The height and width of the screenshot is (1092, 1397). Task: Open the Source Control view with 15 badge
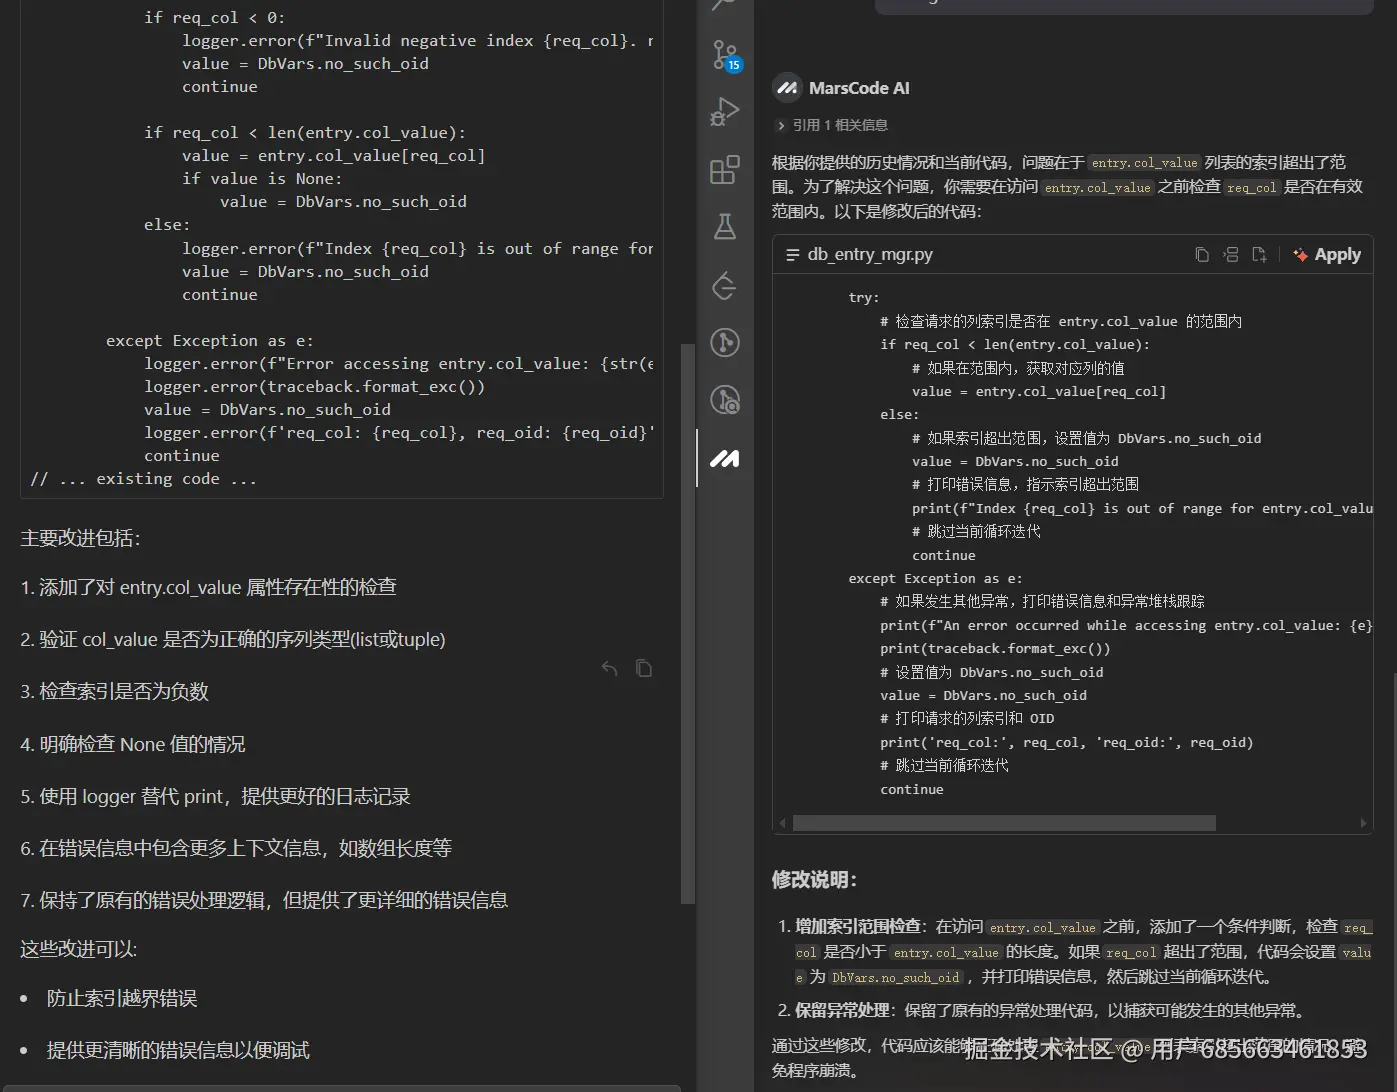[725, 55]
